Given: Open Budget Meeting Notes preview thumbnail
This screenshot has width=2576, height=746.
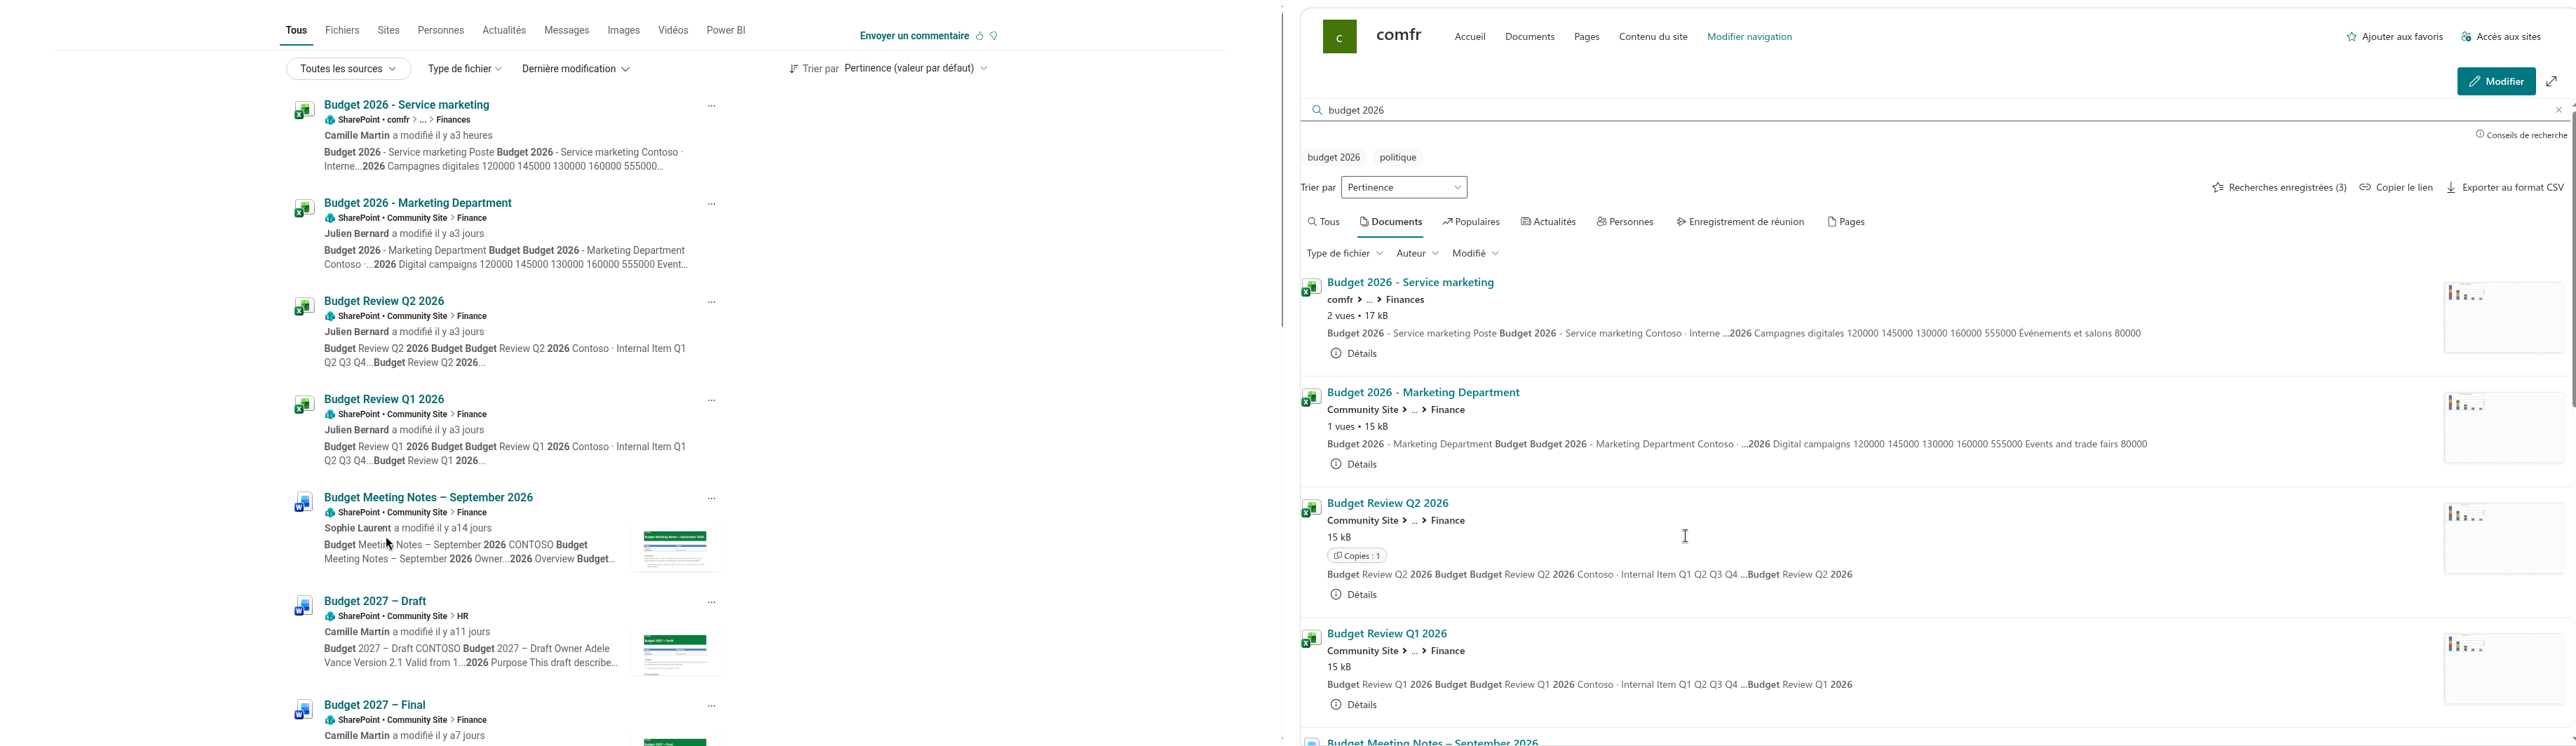Looking at the screenshot, I should [676, 549].
